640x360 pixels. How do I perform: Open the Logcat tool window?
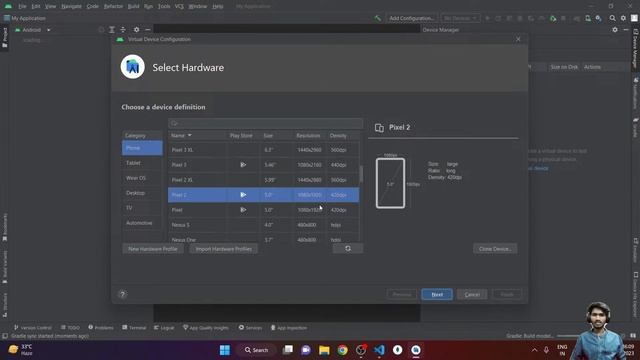164,327
